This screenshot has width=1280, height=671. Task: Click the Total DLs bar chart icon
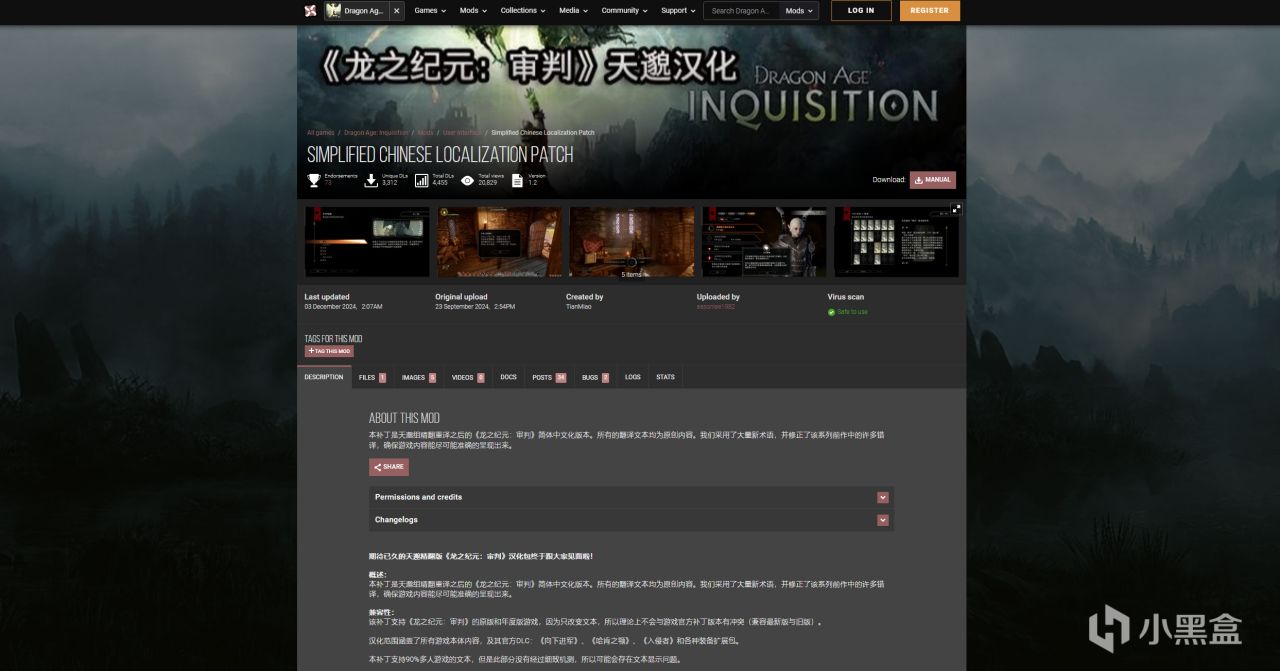coord(421,180)
